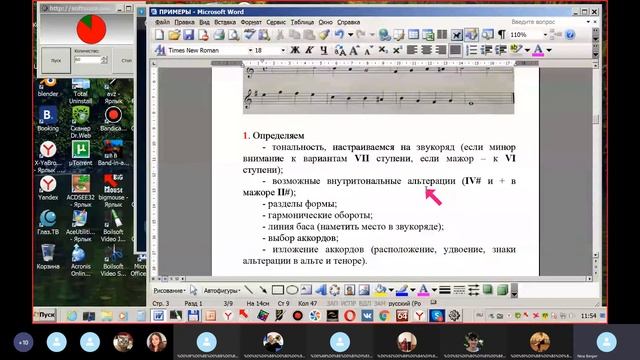Toggle underline formatting (Ч)
The height and width of the screenshot is (360, 640).
pyautogui.click(x=324, y=50)
